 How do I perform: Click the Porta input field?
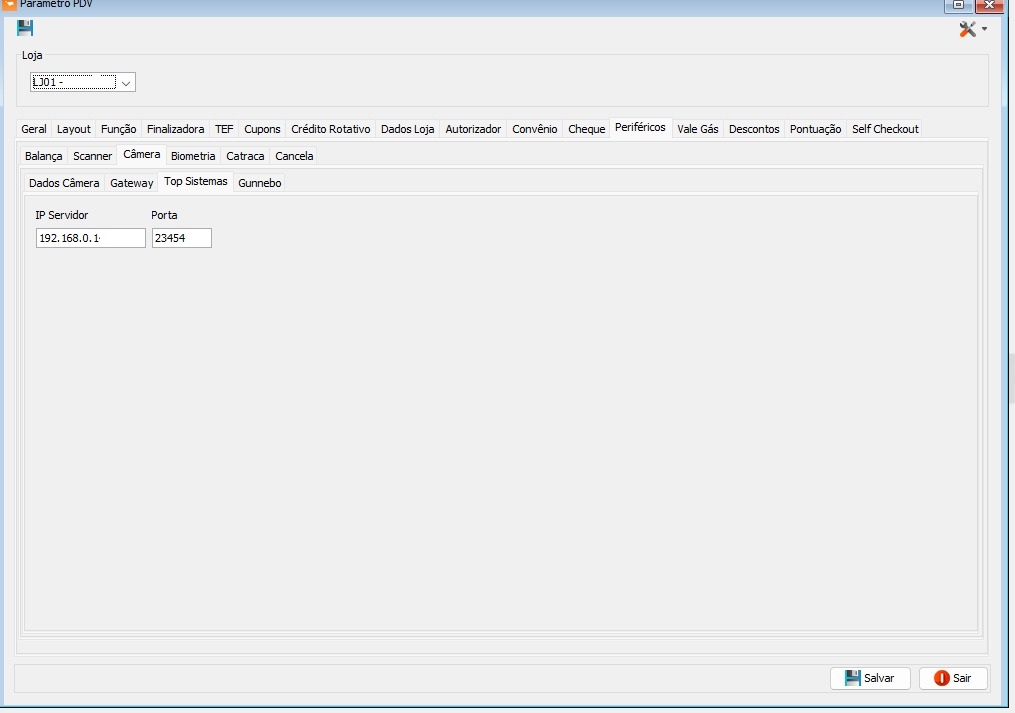point(181,238)
